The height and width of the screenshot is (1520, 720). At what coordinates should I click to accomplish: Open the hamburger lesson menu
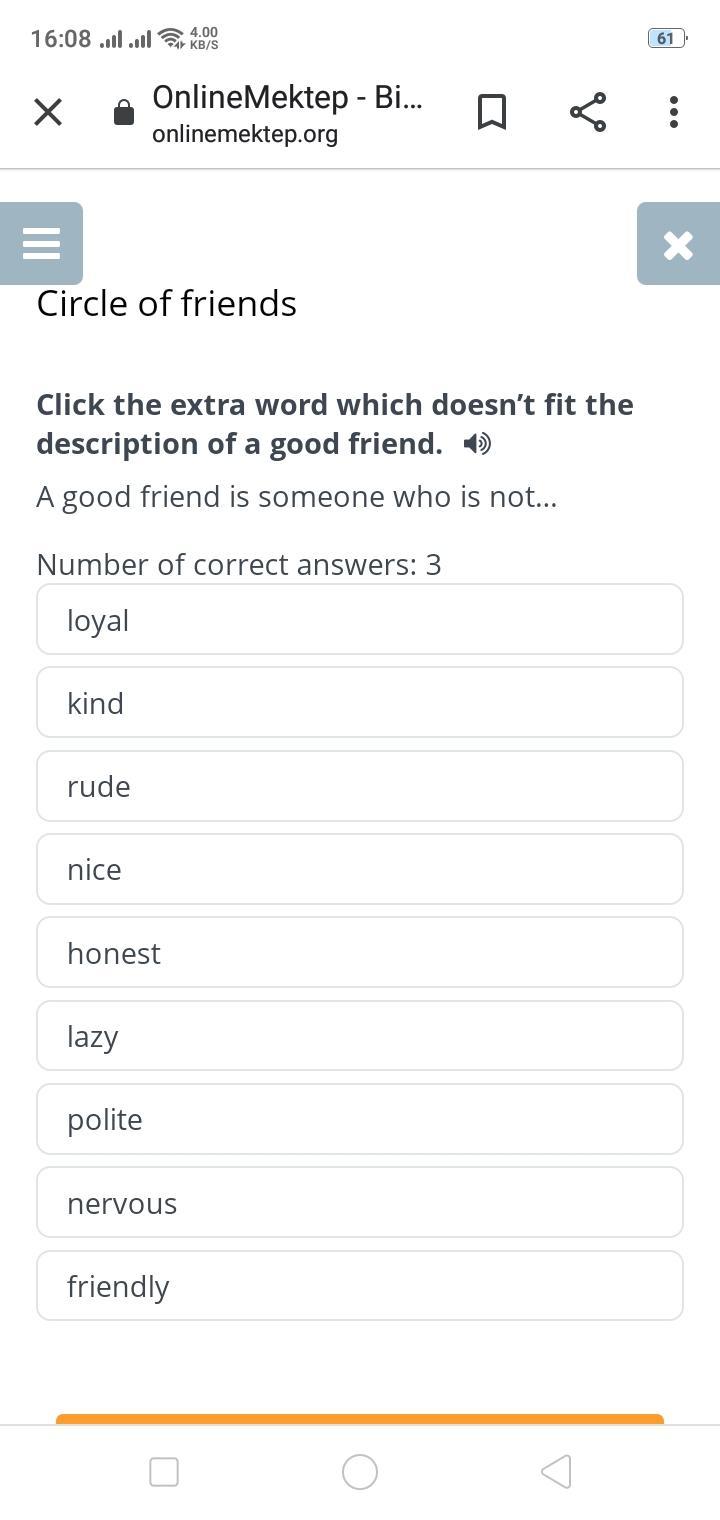pyautogui.click(x=41, y=244)
